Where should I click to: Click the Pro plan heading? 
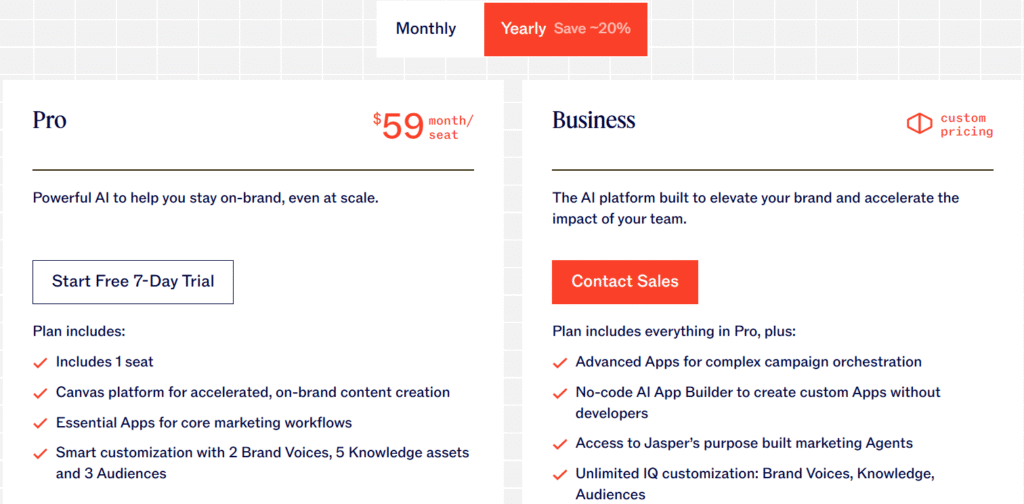[x=50, y=121]
